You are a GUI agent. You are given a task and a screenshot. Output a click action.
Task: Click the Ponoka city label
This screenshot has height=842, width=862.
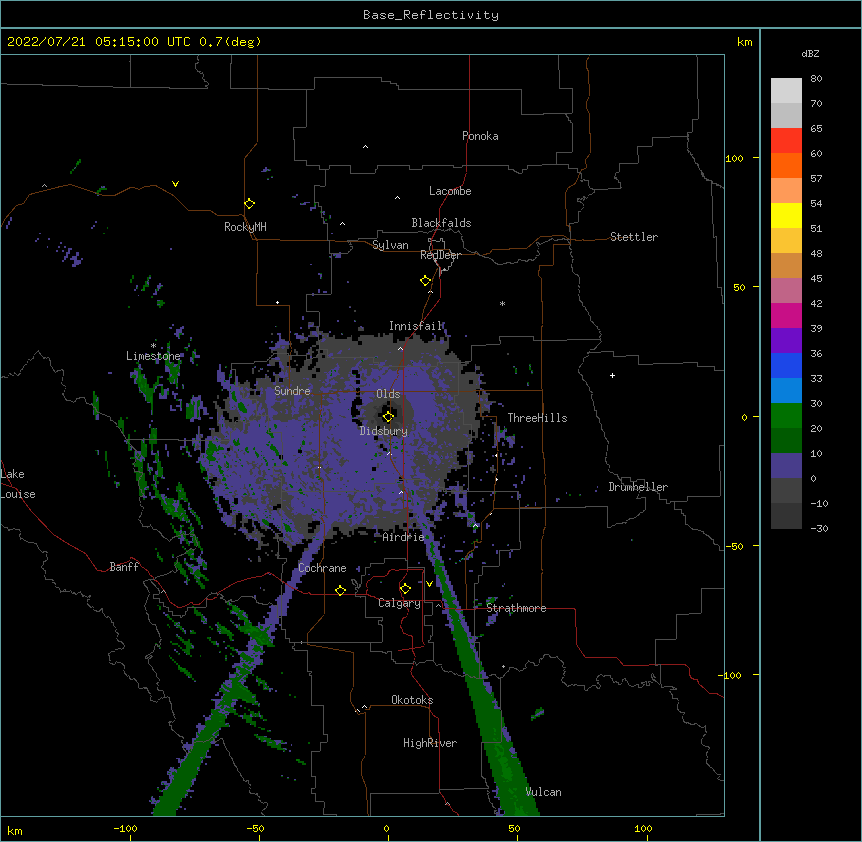[480, 136]
